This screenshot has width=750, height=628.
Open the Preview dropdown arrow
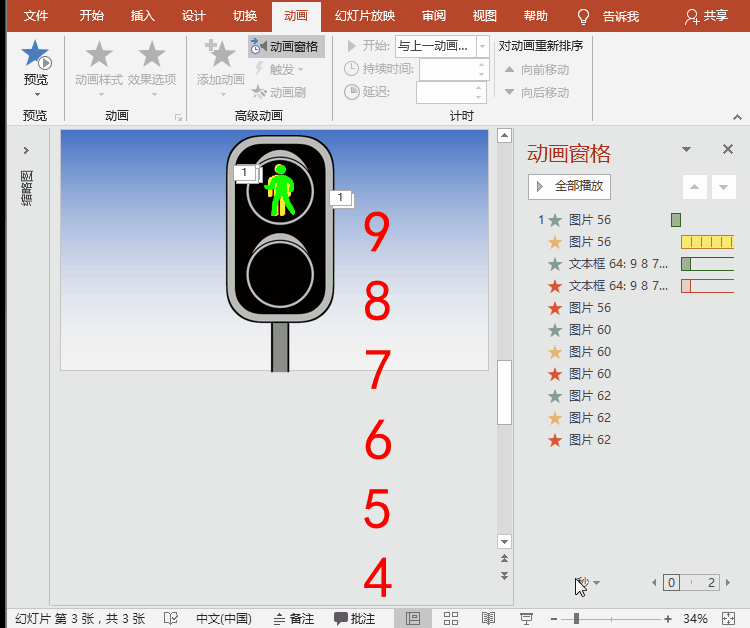click(x=37, y=94)
